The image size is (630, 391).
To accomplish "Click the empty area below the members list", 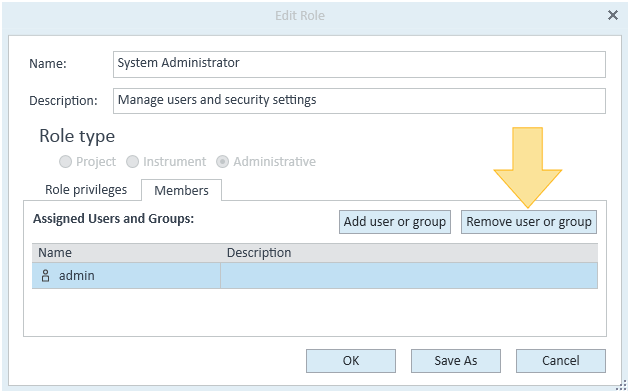I will point(315,312).
